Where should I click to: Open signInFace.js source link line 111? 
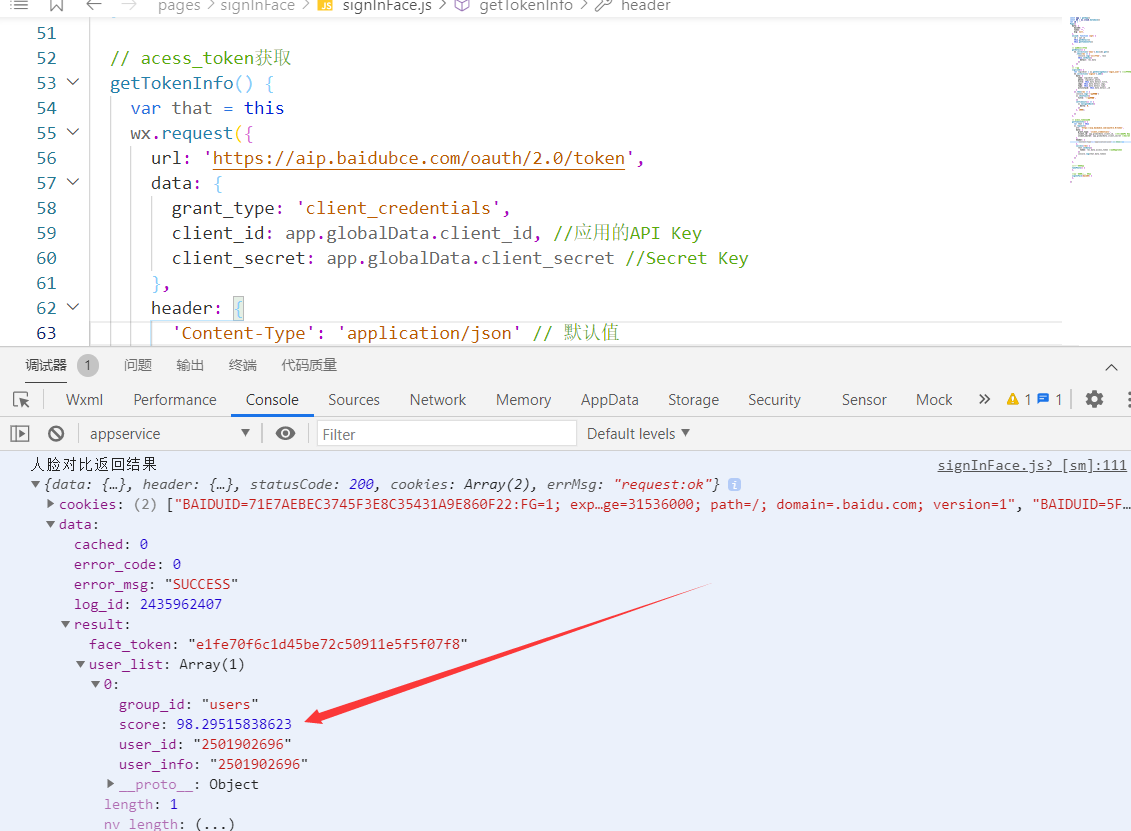pyautogui.click(x=1031, y=465)
